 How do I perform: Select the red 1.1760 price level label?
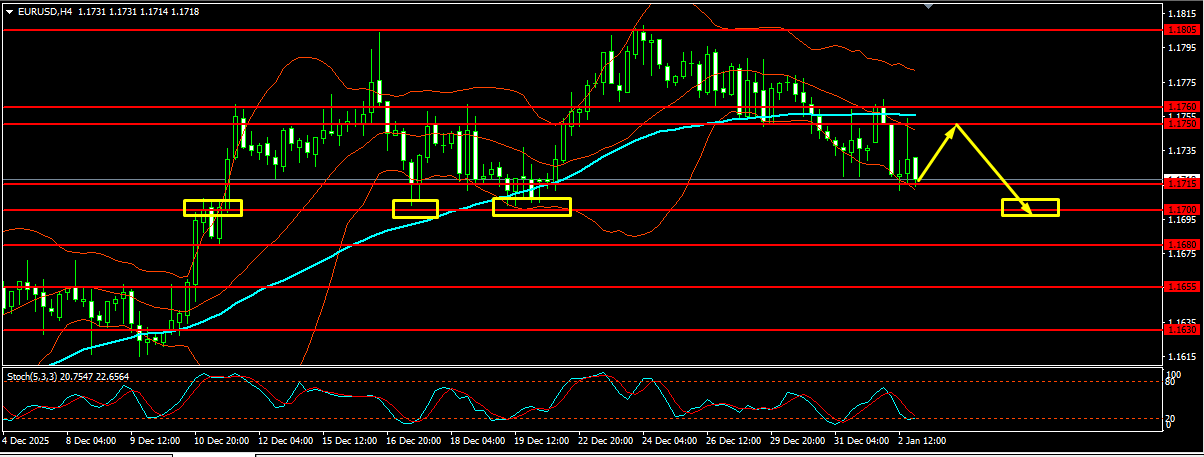(1182, 106)
